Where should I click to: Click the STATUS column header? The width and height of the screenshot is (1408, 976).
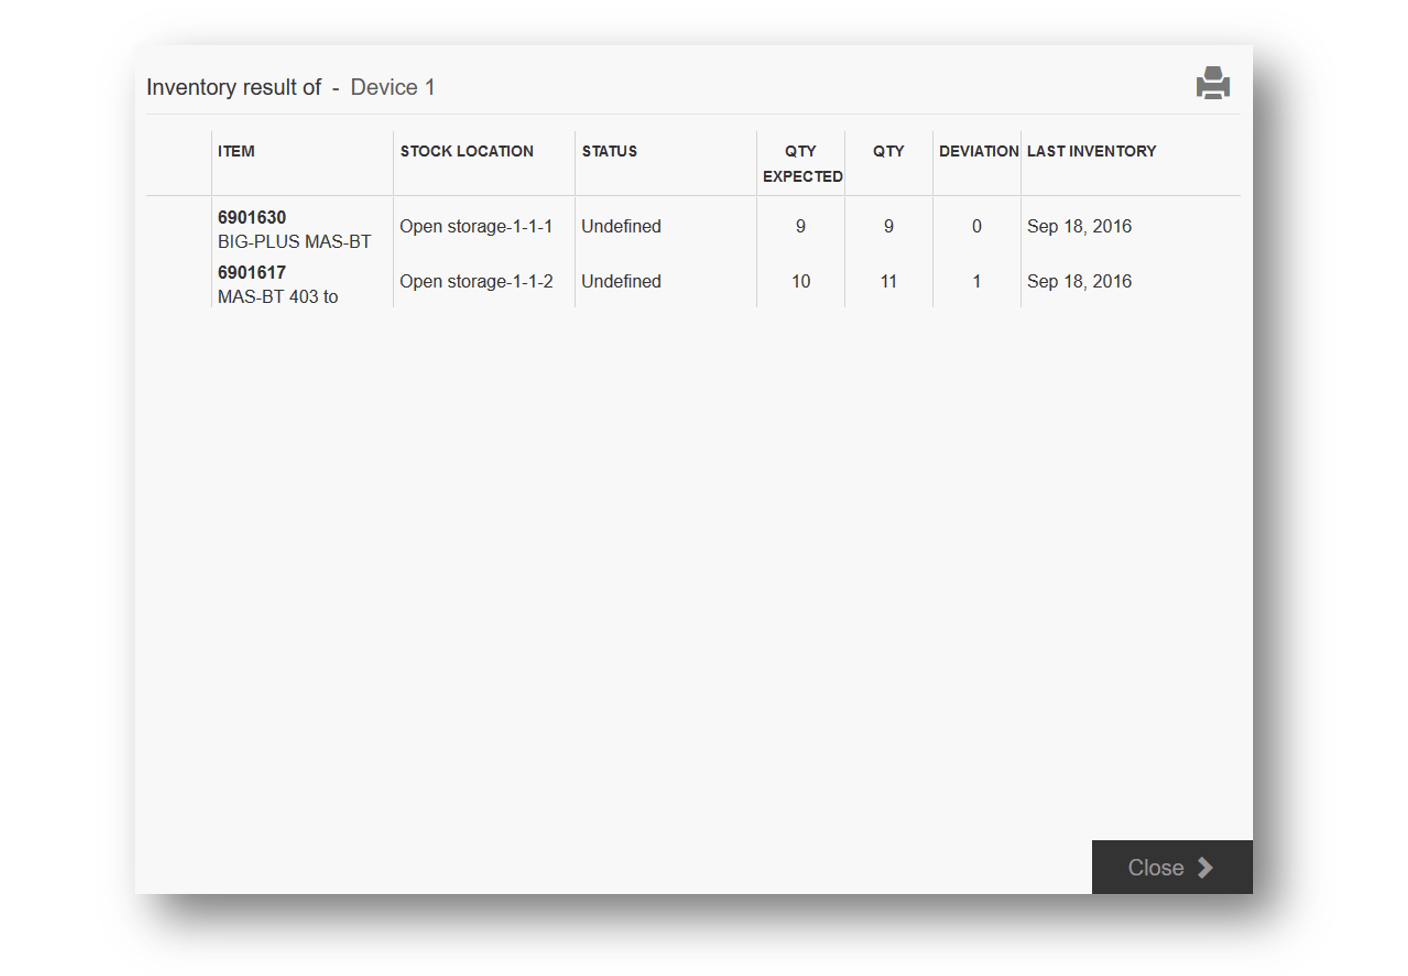point(609,152)
